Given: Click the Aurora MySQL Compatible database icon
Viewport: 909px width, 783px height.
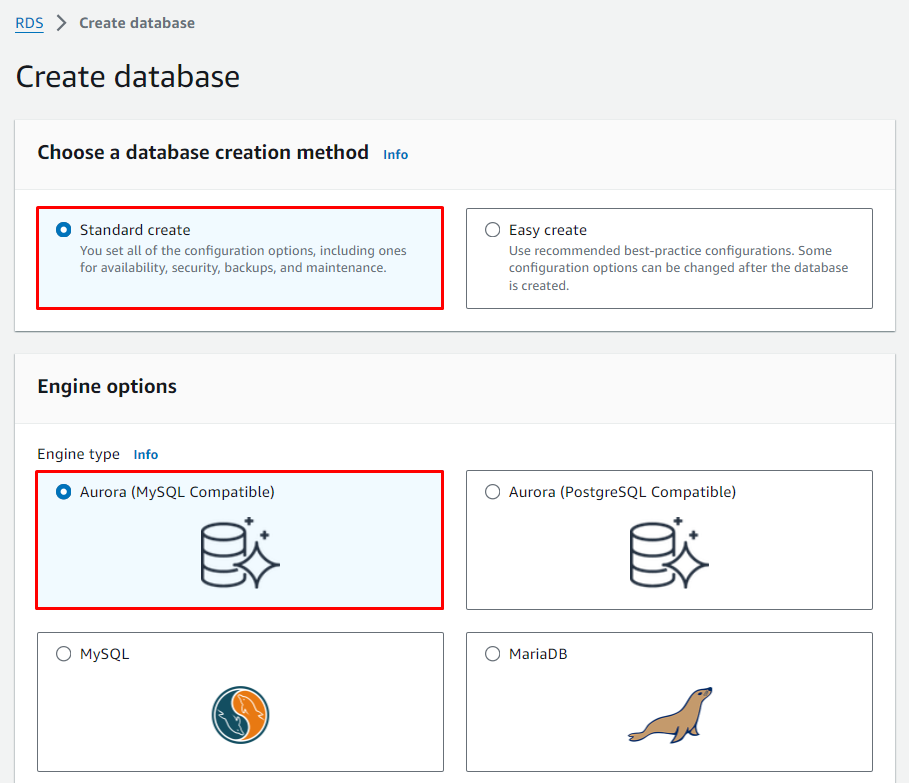Looking at the screenshot, I should pyautogui.click(x=240, y=552).
